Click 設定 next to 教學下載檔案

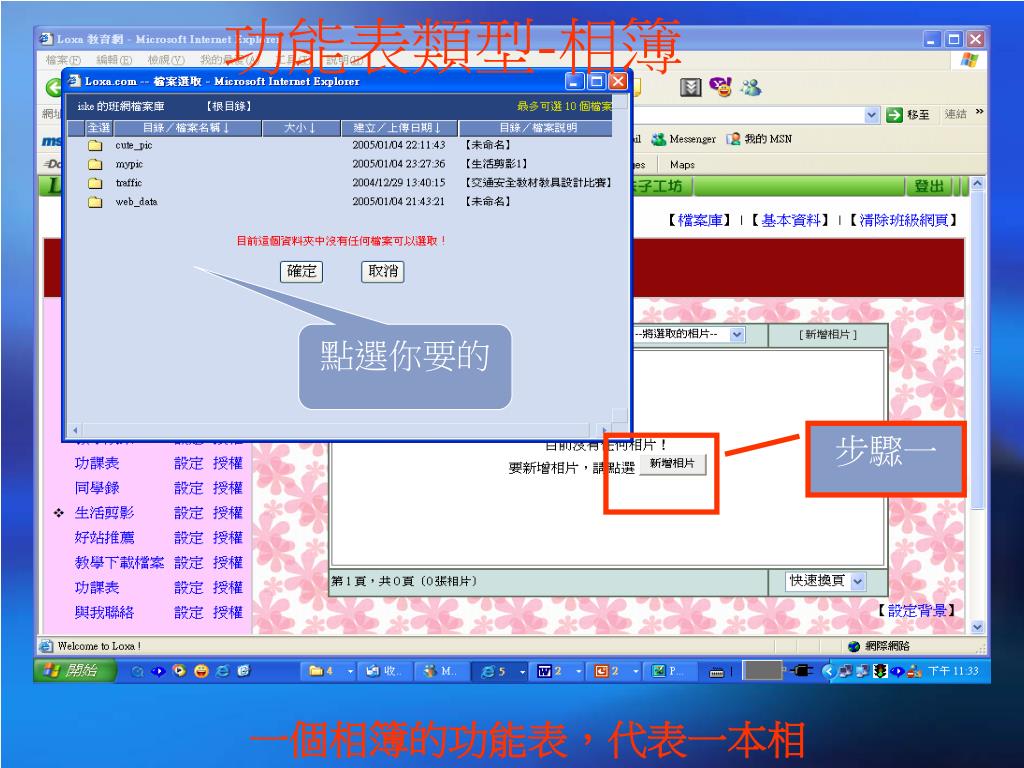(189, 562)
